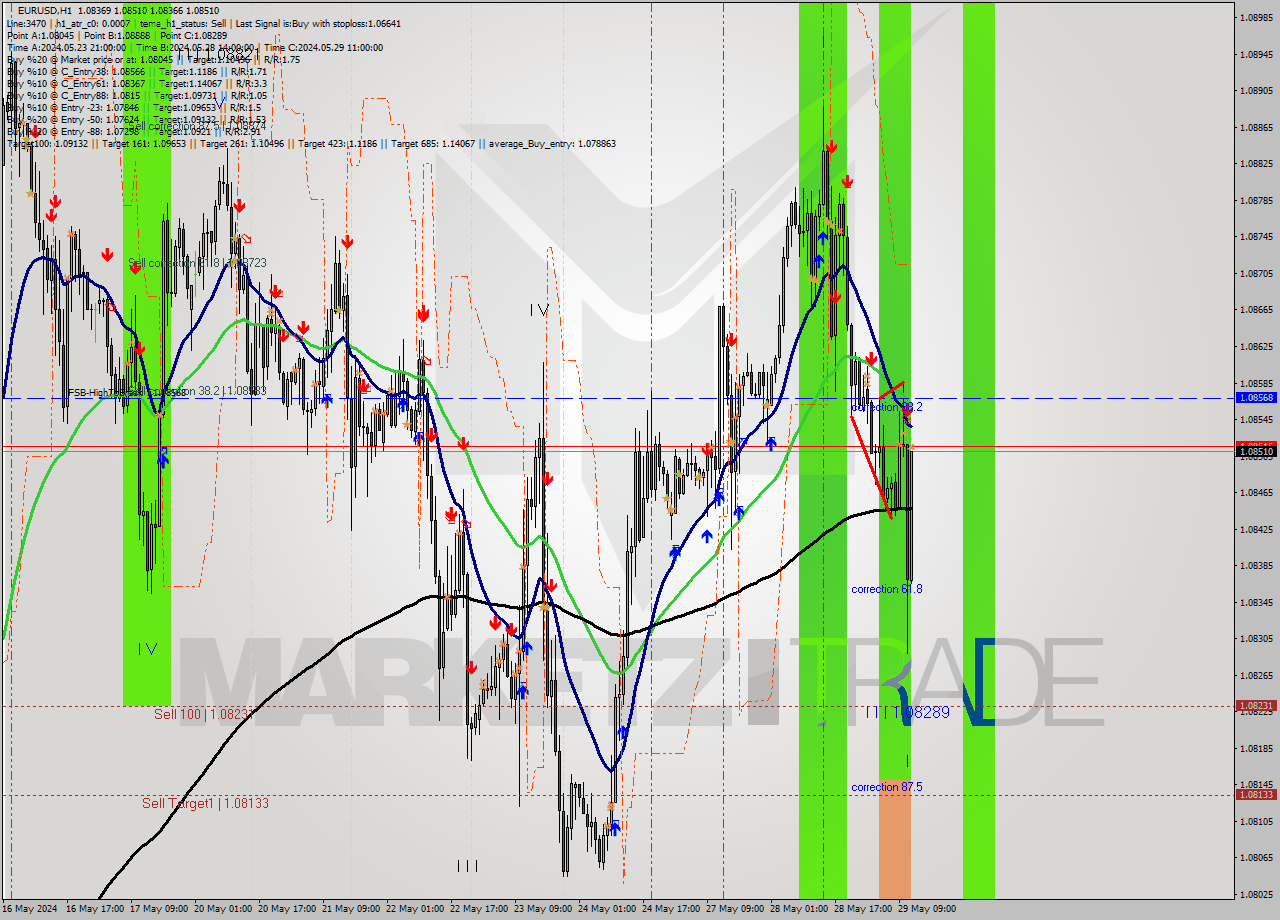Click 'Target 261: 1.10496' text
This screenshot has height=920, width=1280.
pyautogui.click(x=241, y=144)
